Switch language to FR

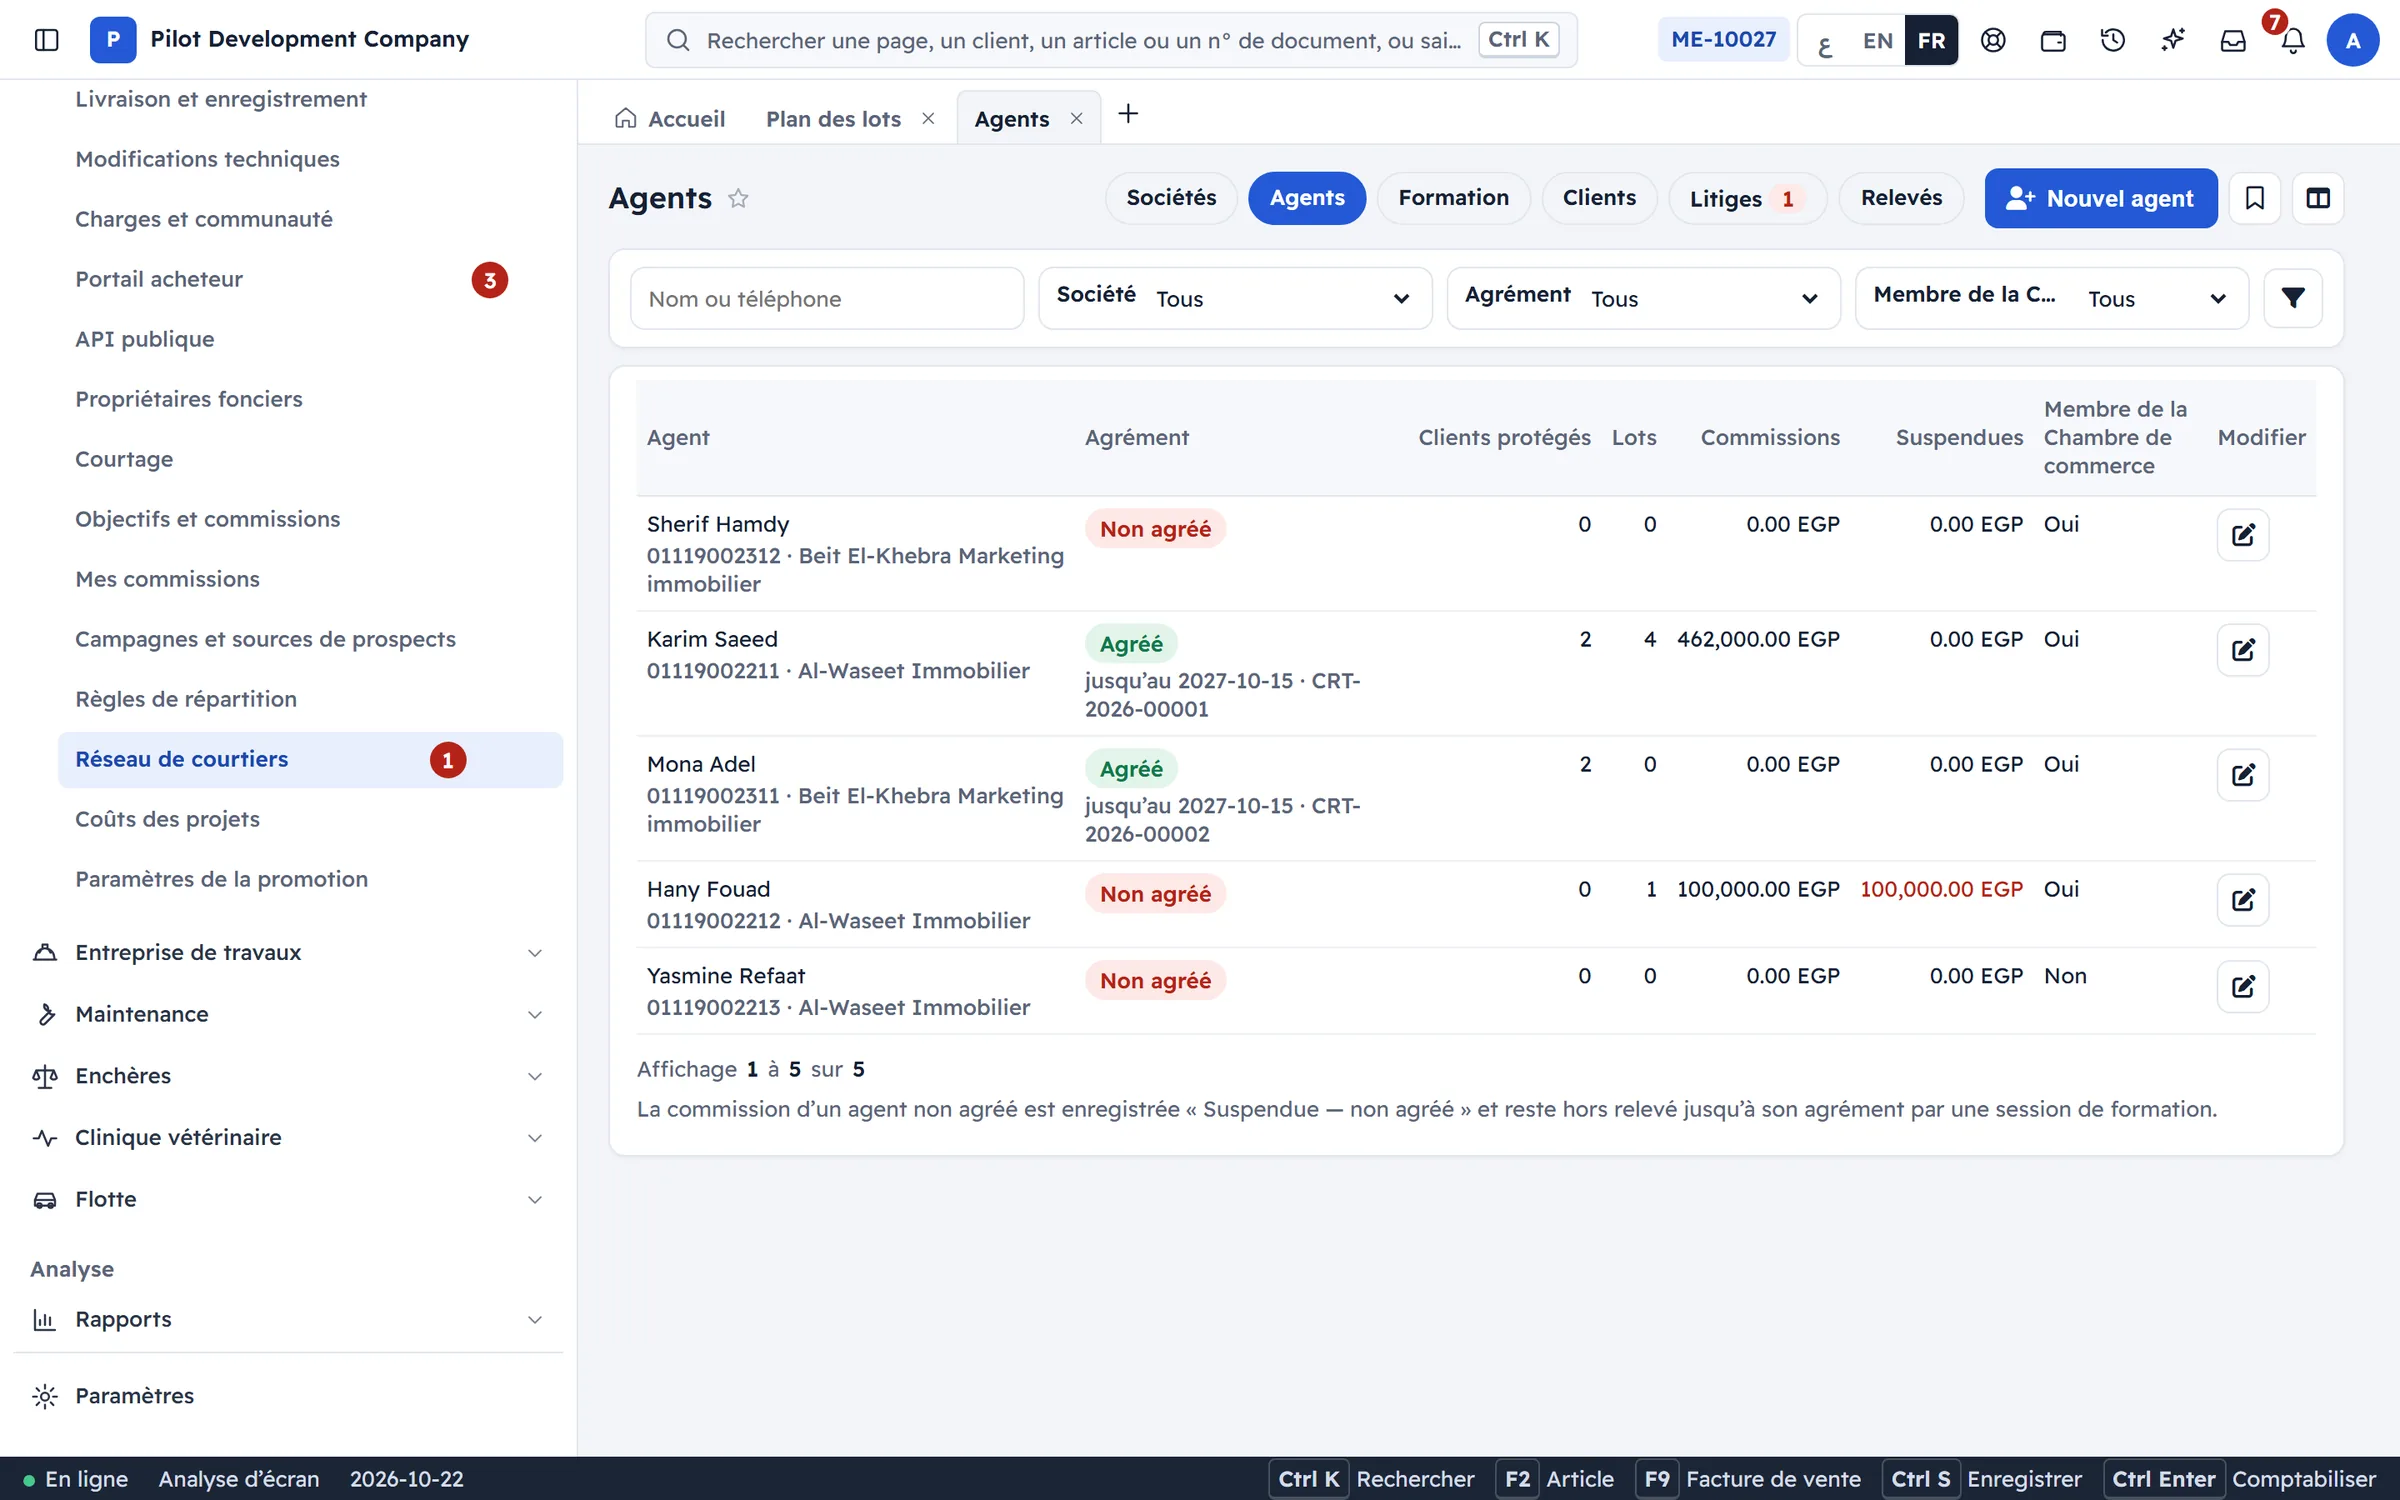pos(1931,40)
